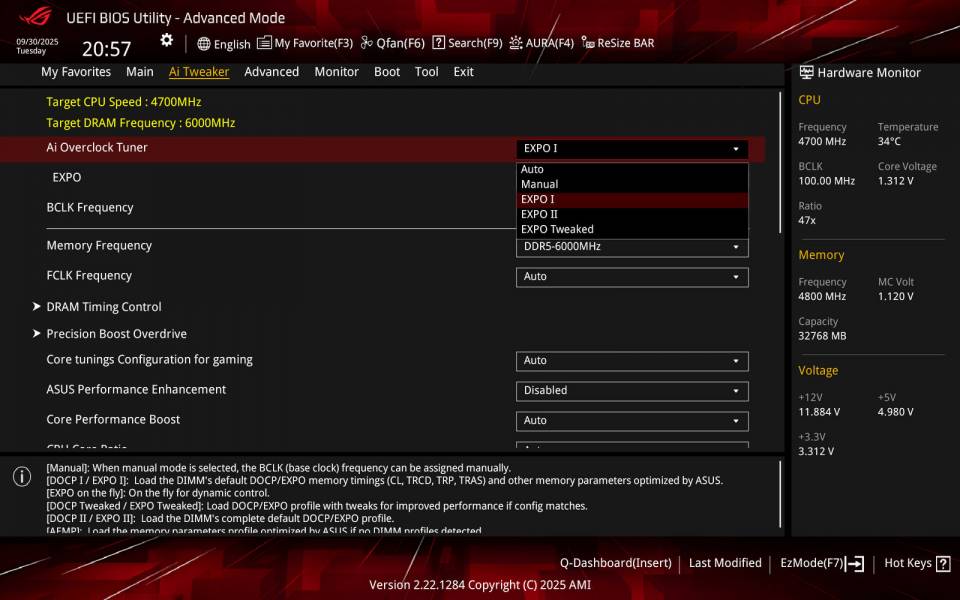Open the Boot menu tab
The height and width of the screenshot is (600, 960).
point(387,71)
